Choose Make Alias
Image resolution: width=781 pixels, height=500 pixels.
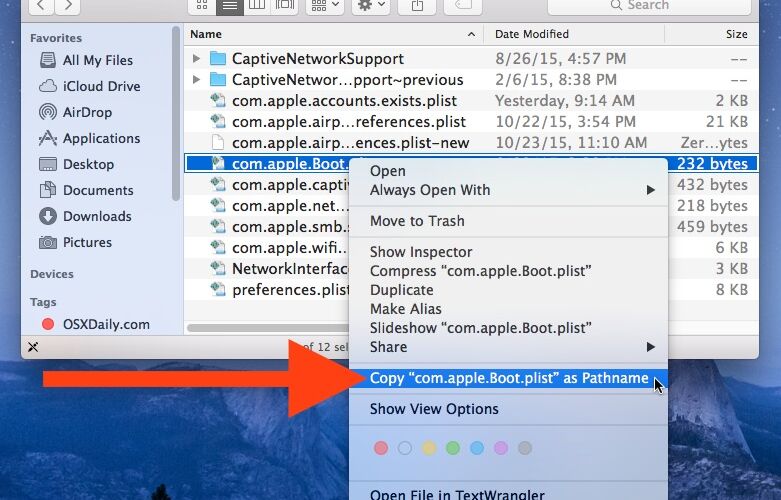pyautogui.click(x=508, y=309)
